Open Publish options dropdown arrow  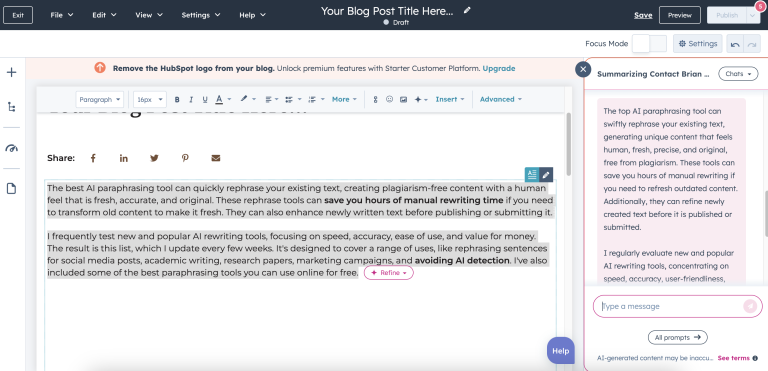[x=753, y=15]
